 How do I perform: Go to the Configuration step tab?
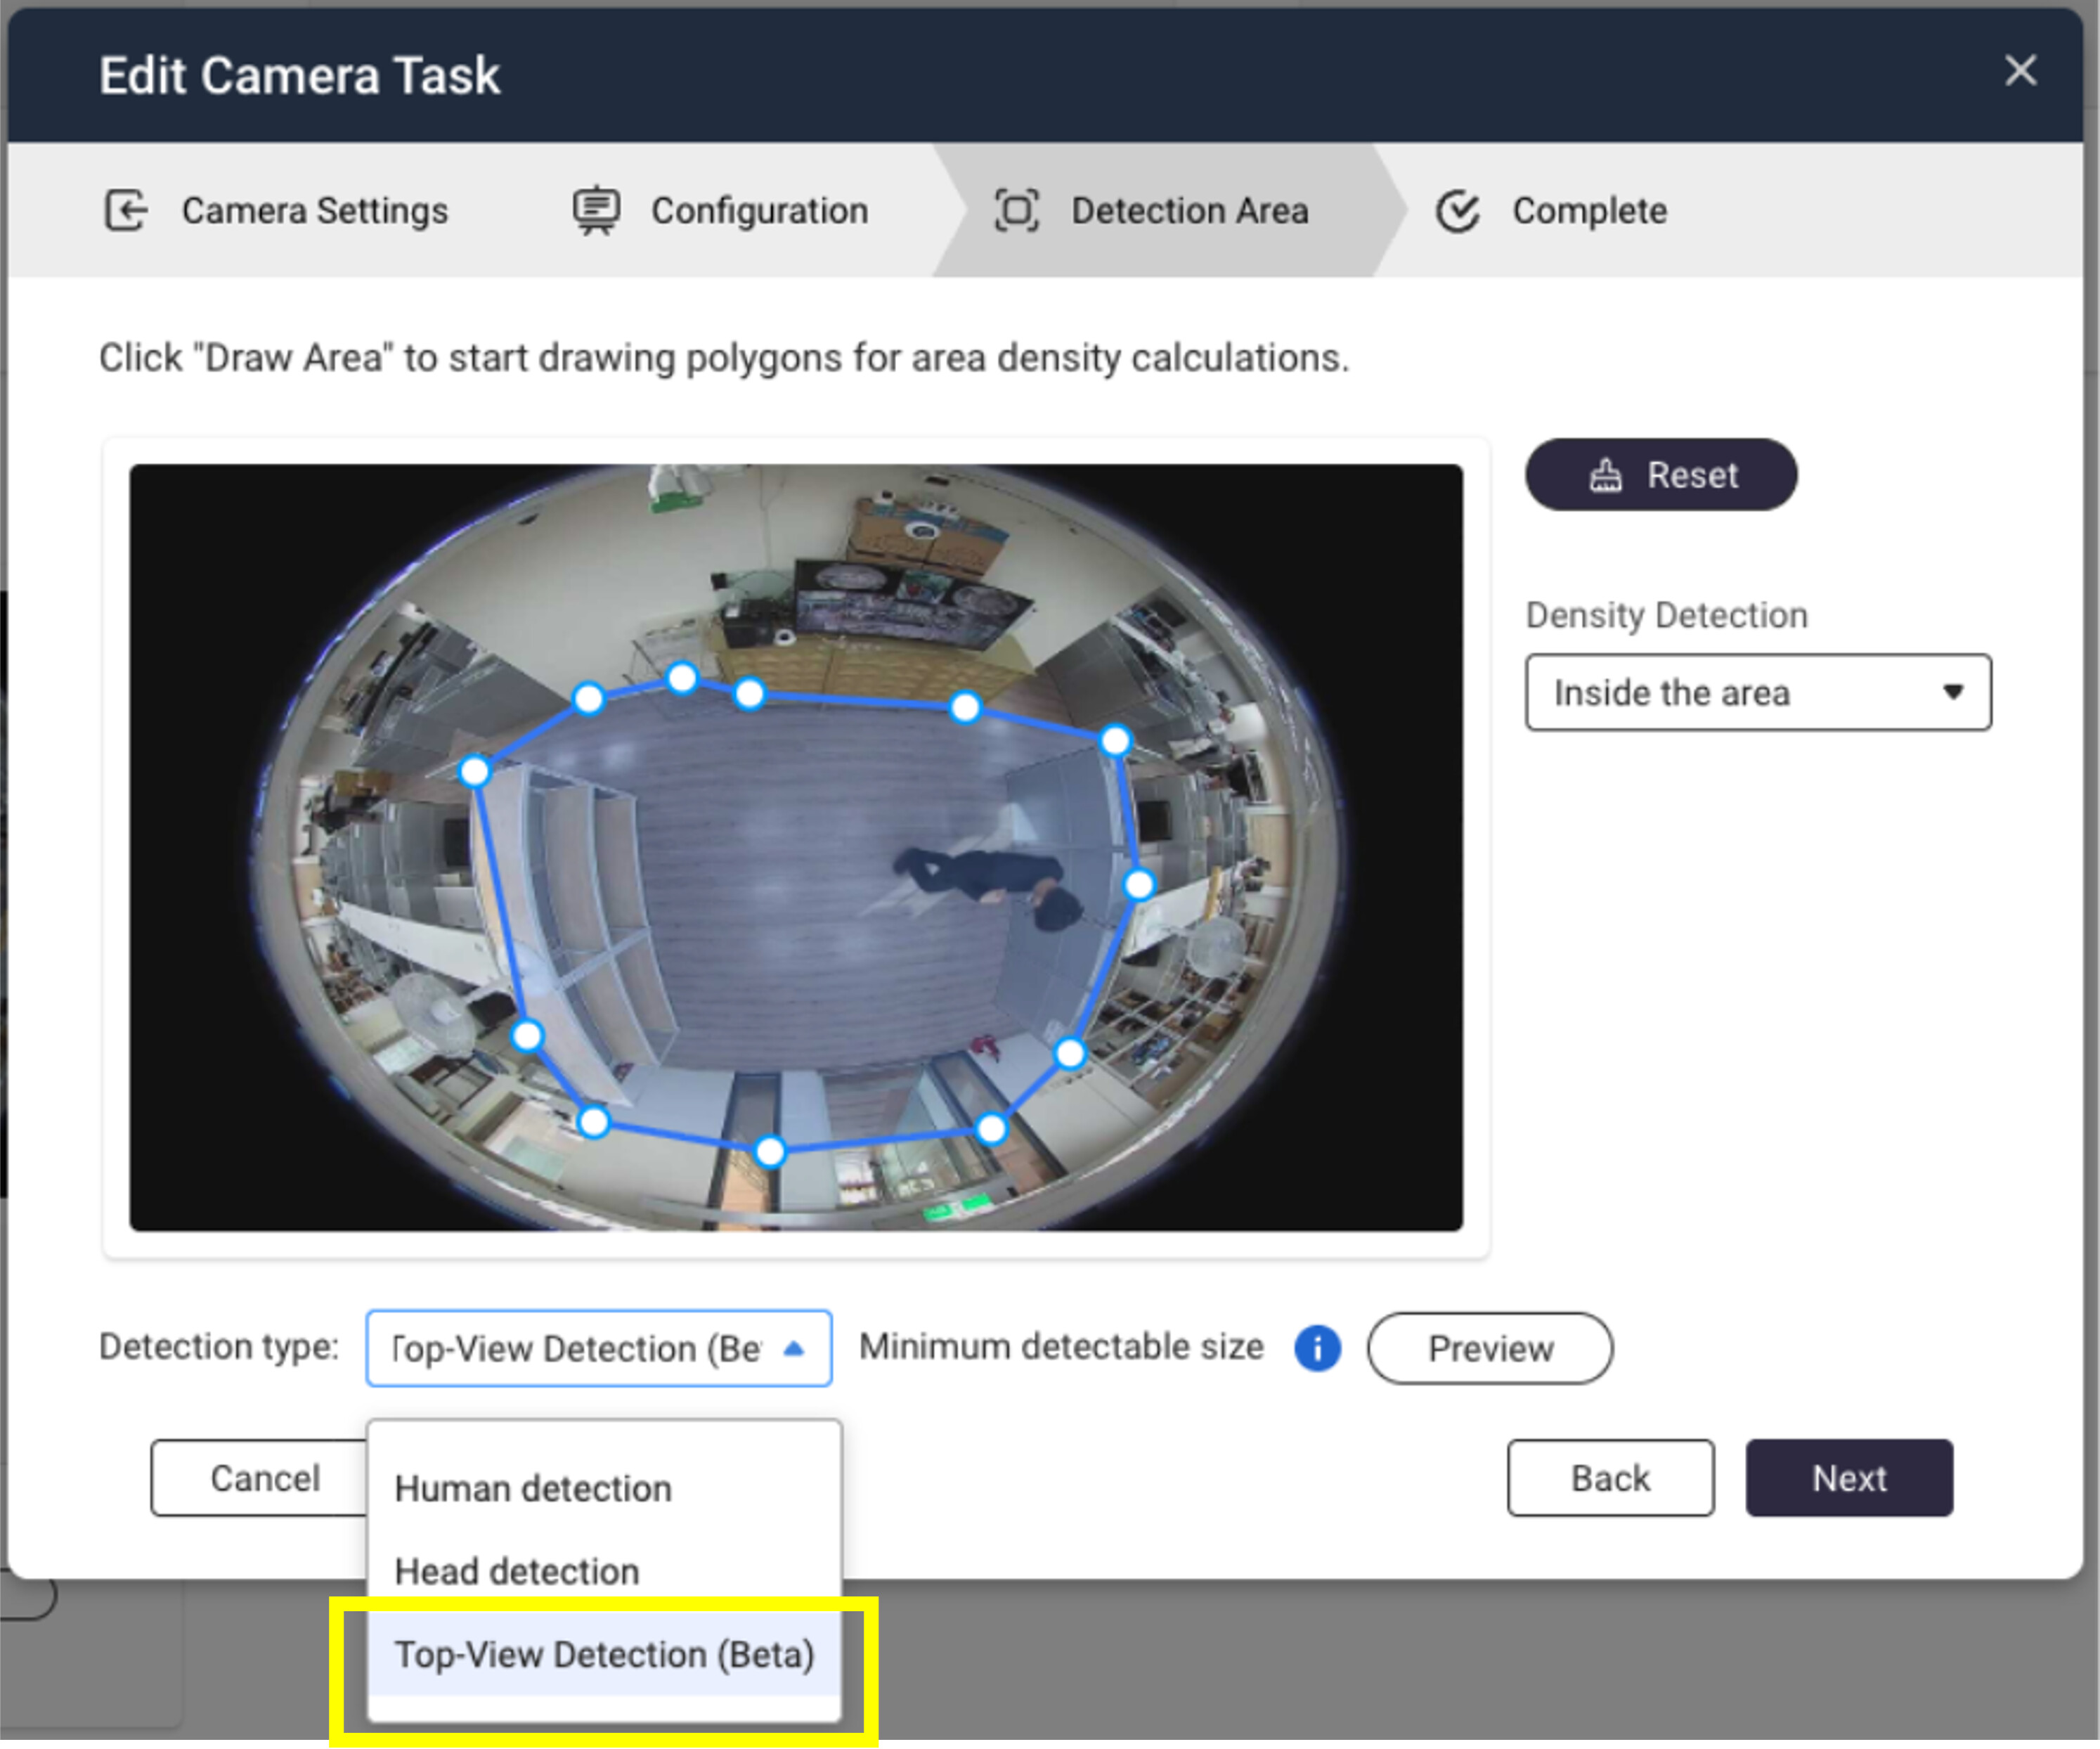pyautogui.click(x=759, y=211)
